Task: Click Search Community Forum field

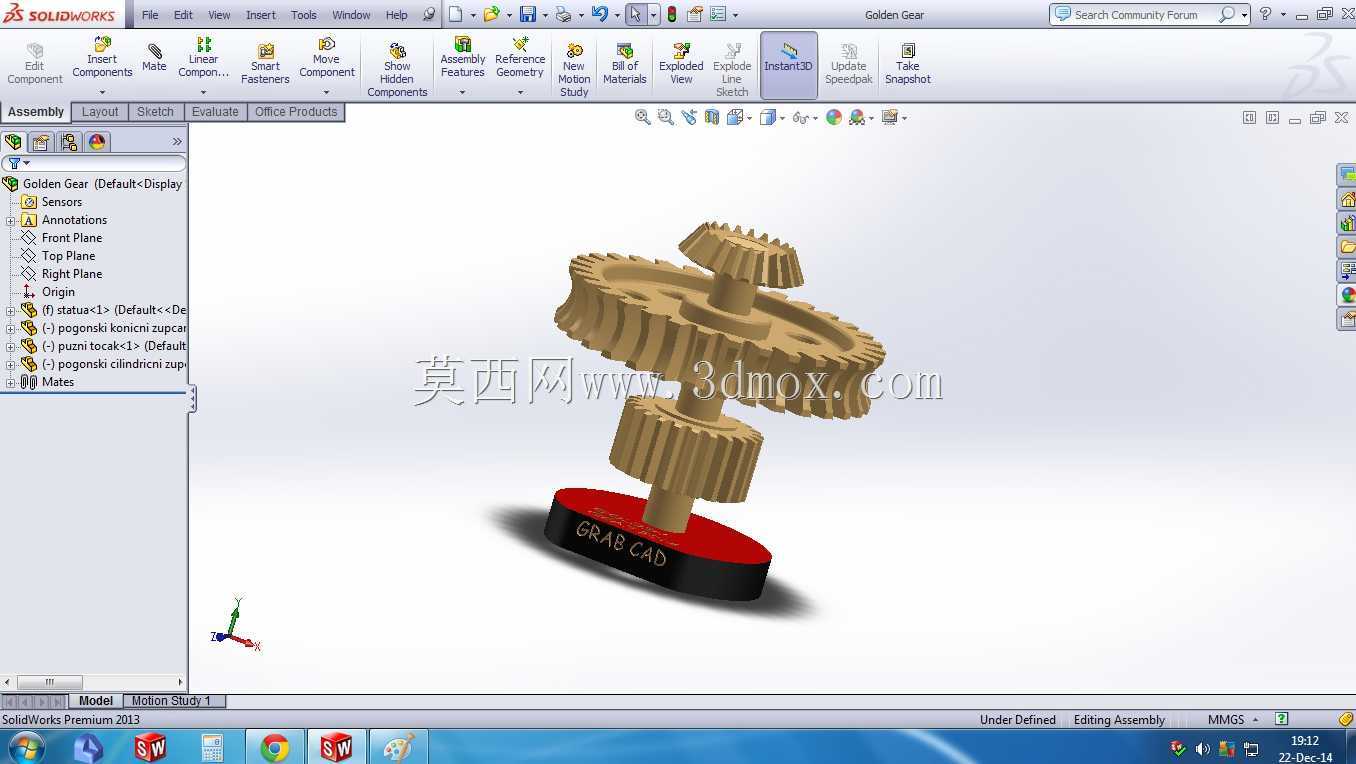Action: (x=1144, y=14)
